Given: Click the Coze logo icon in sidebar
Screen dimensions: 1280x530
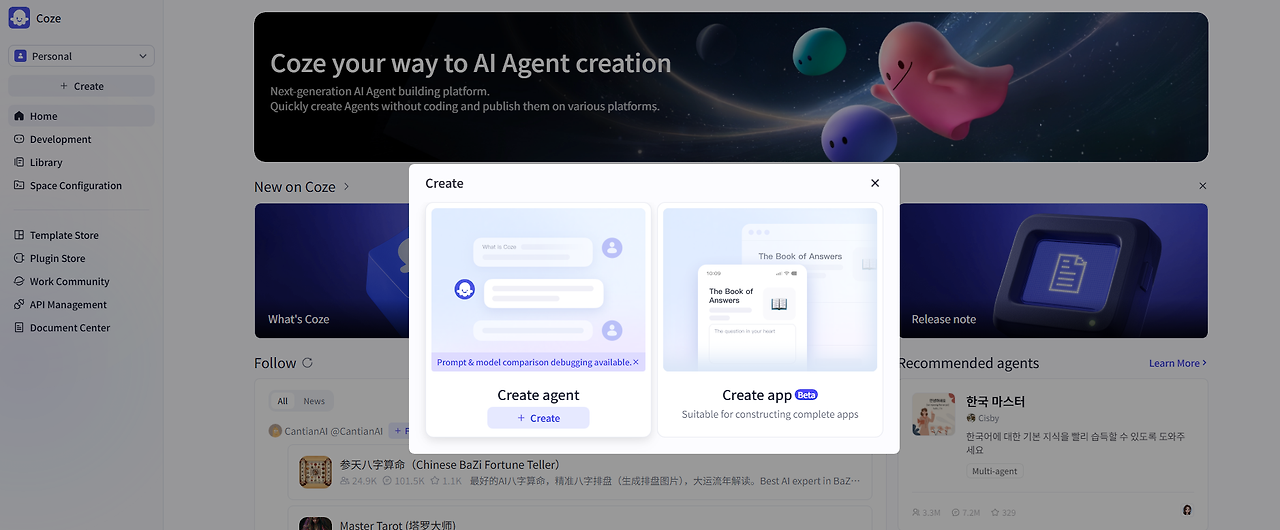Looking at the screenshot, I should pyautogui.click(x=20, y=19).
